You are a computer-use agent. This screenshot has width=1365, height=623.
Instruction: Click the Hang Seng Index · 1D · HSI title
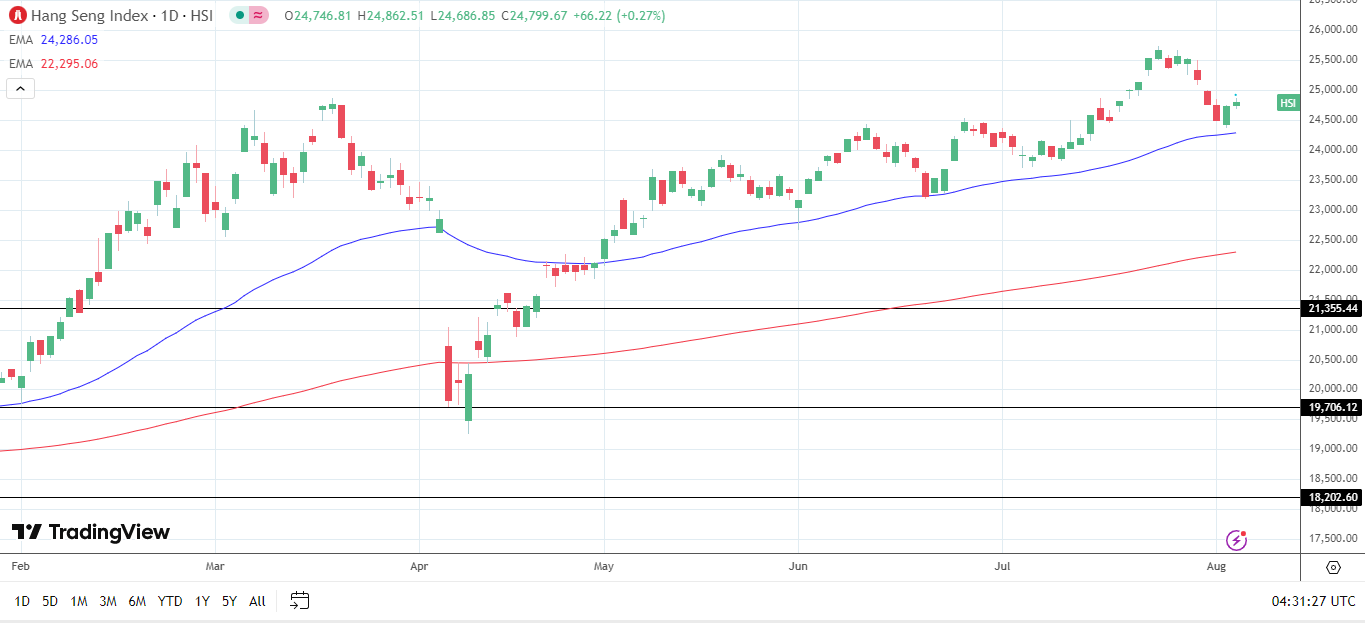pos(122,16)
